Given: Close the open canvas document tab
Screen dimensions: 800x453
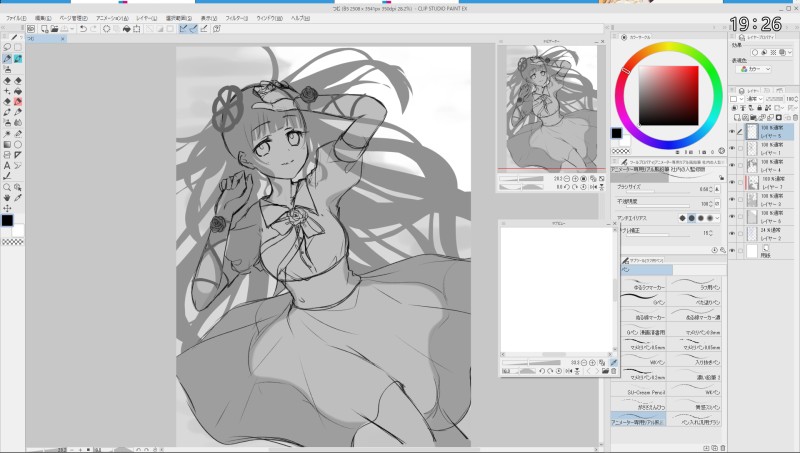Looking at the screenshot, I should [x=63, y=39].
